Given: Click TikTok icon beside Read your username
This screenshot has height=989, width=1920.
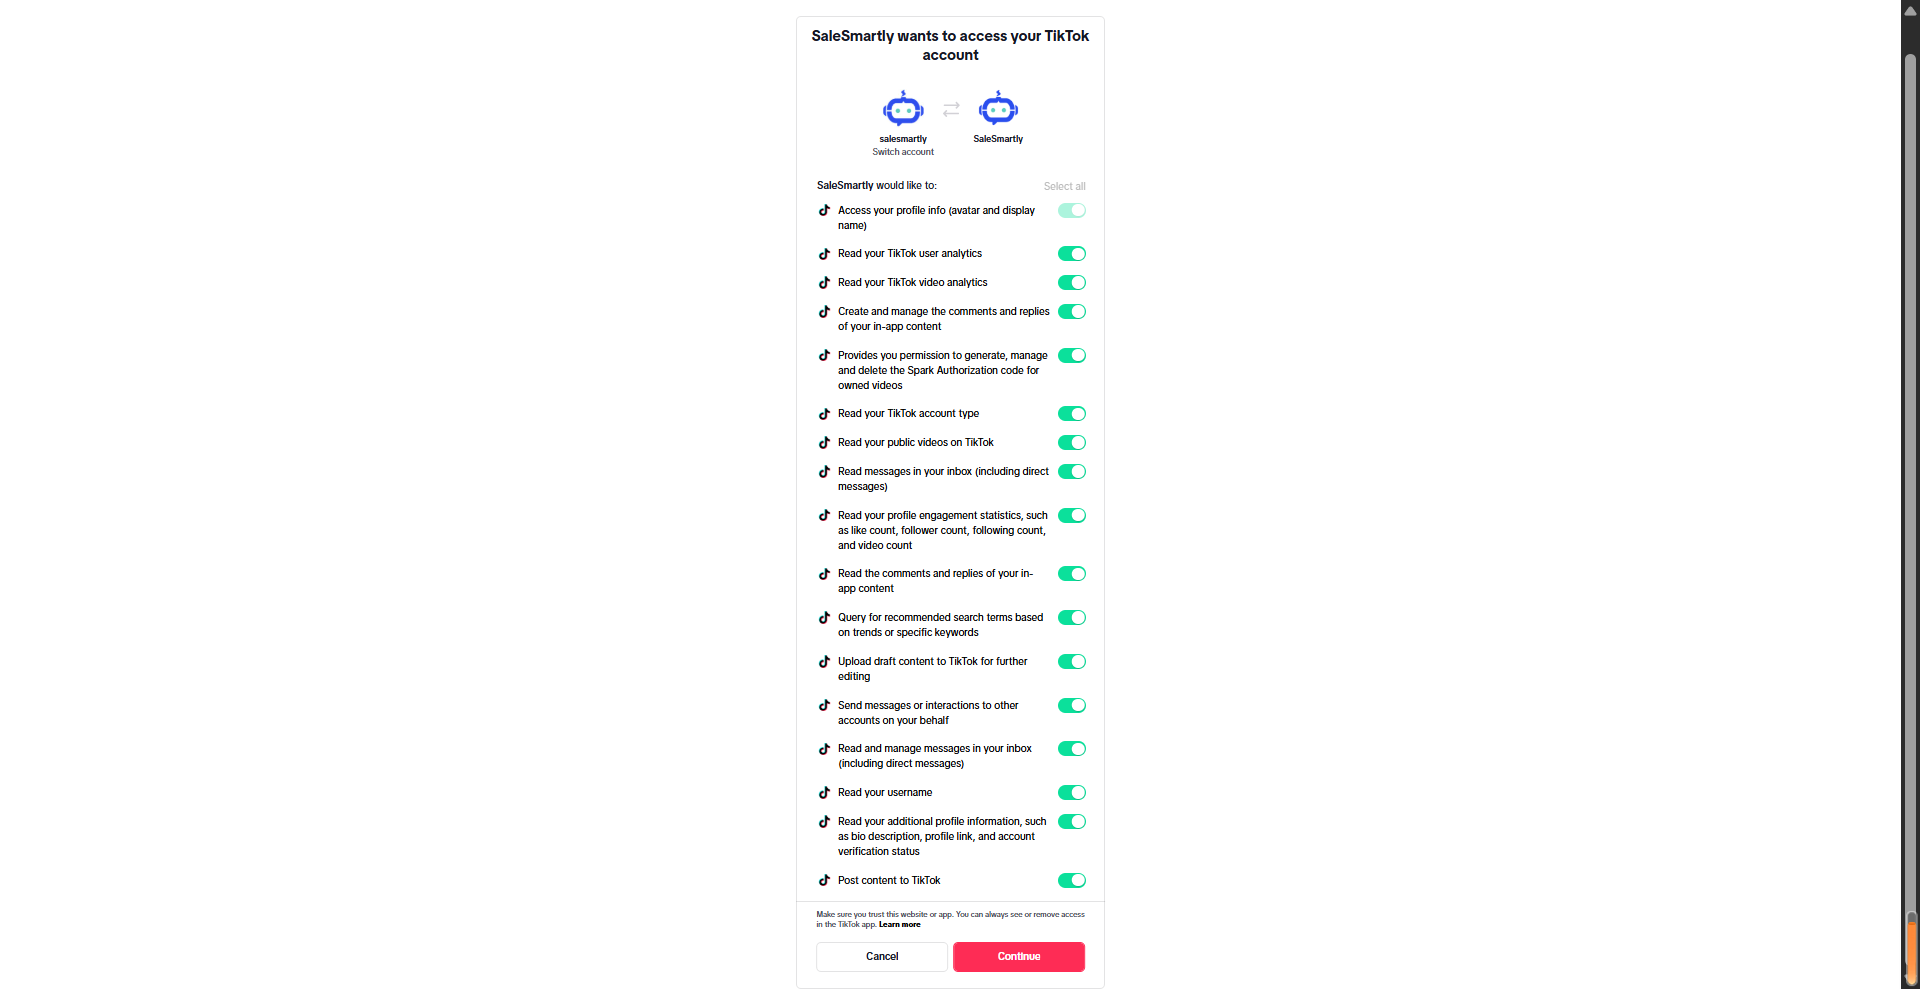Looking at the screenshot, I should click(824, 793).
